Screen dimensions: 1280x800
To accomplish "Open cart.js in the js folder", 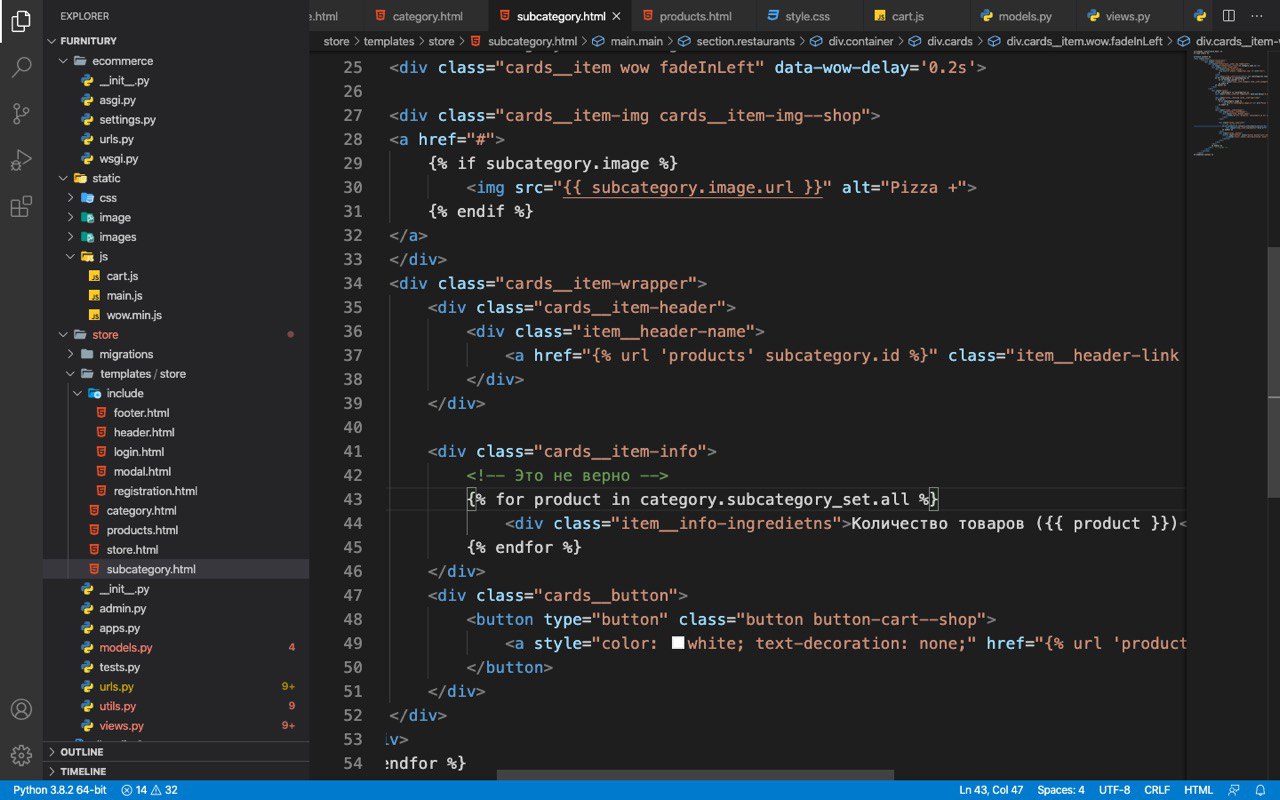I will tap(122, 276).
